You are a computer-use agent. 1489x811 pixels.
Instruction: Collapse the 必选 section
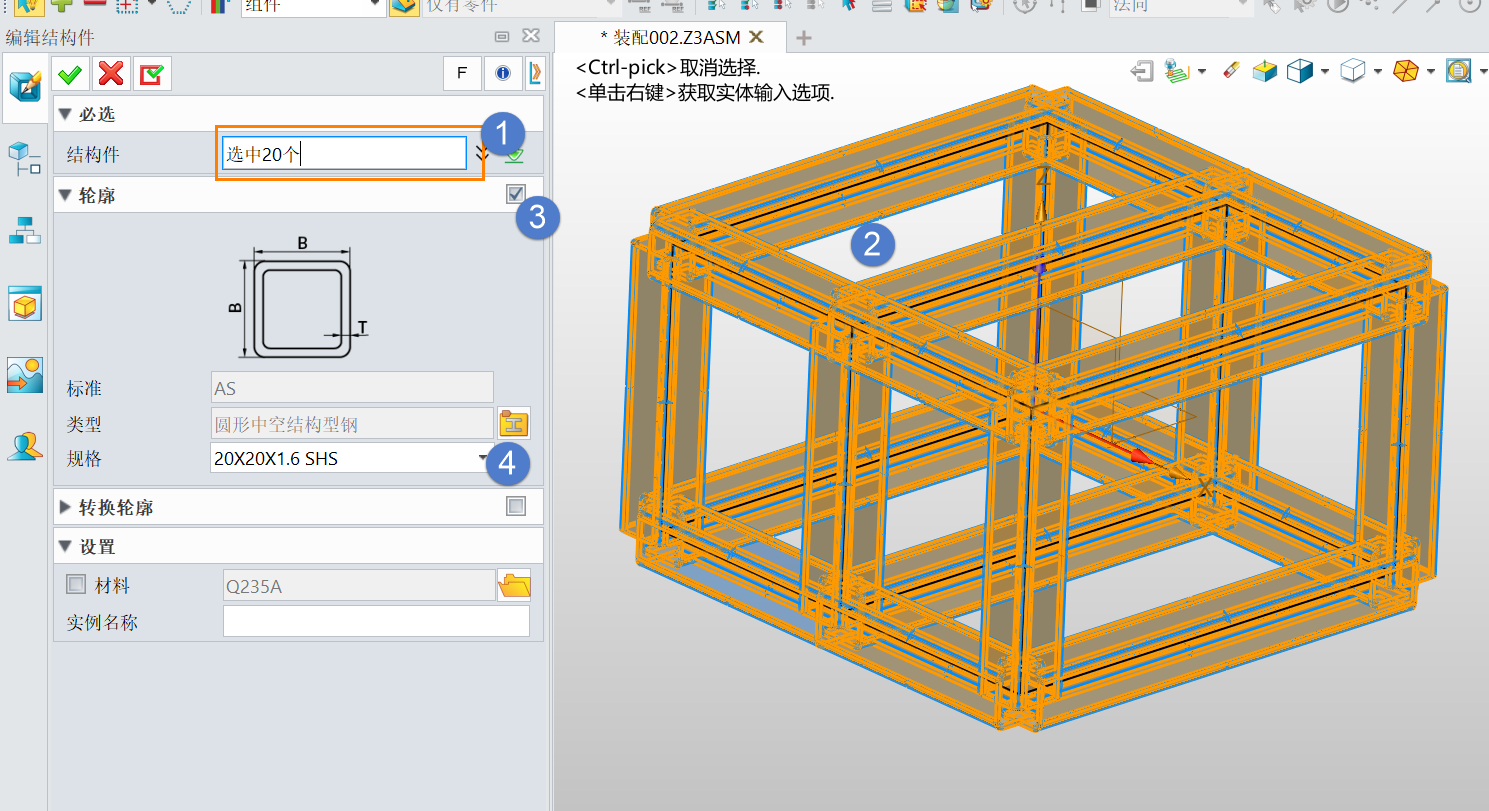pos(65,114)
